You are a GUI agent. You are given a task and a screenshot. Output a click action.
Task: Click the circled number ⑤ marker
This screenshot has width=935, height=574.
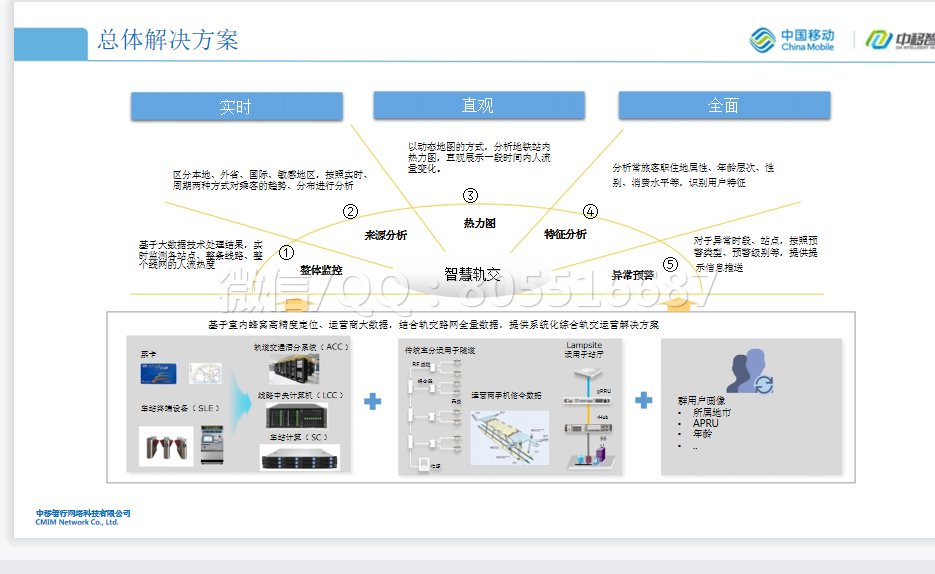(x=670, y=265)
